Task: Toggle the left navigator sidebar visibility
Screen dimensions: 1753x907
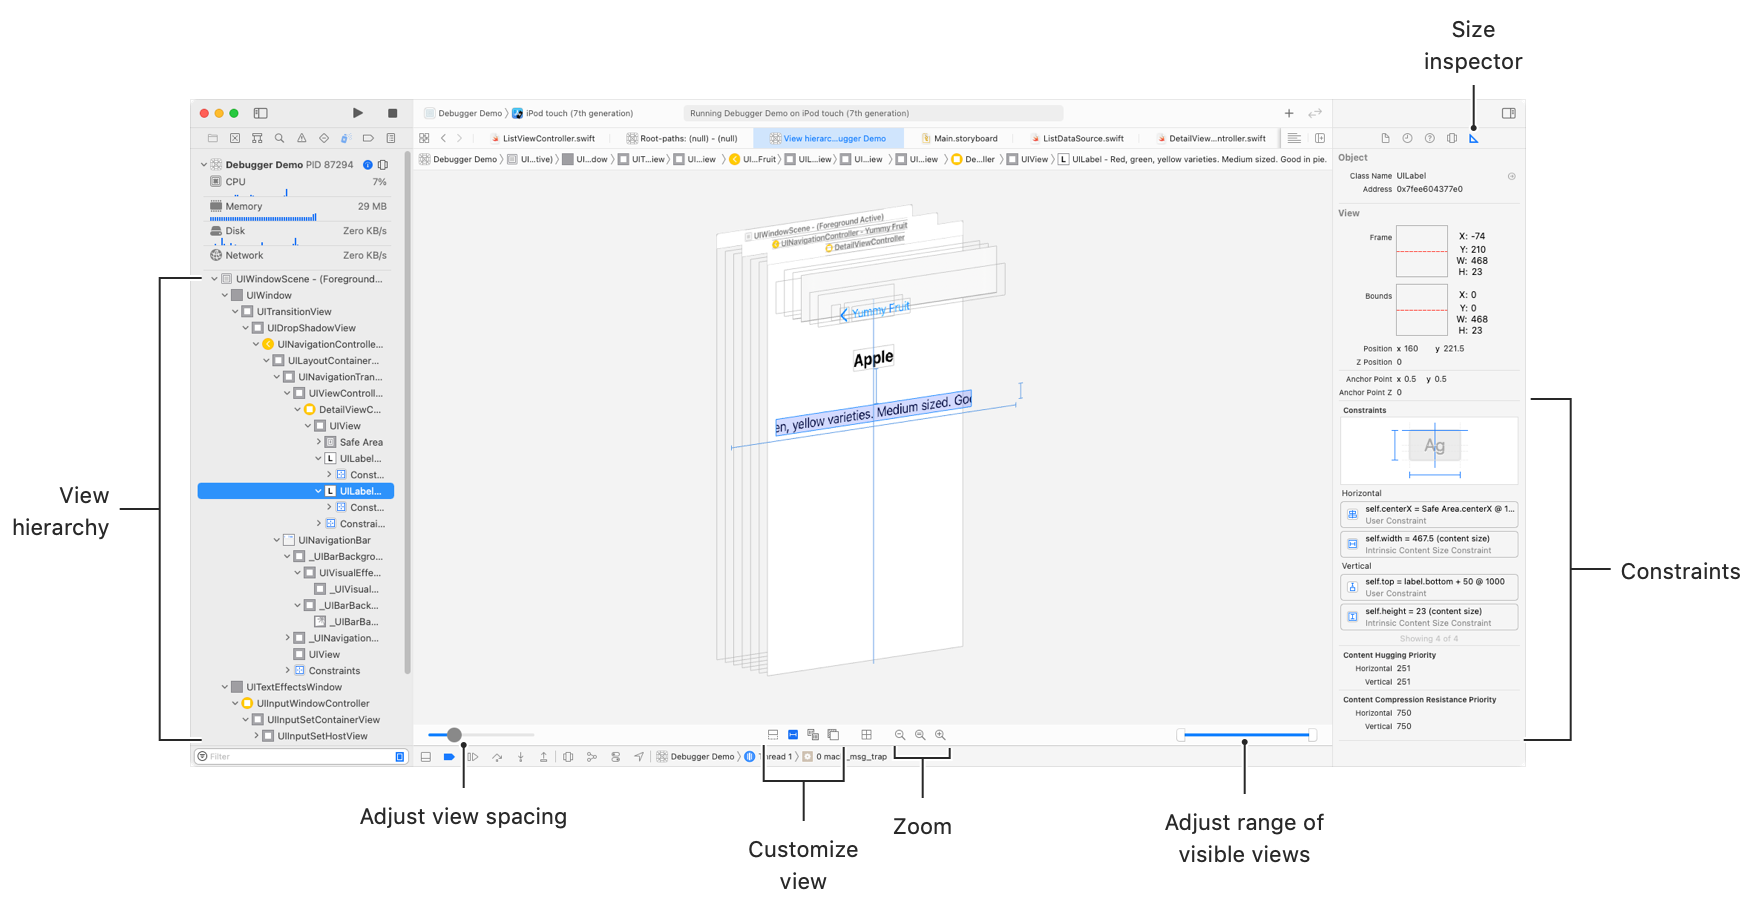Action: pos(260,113)
